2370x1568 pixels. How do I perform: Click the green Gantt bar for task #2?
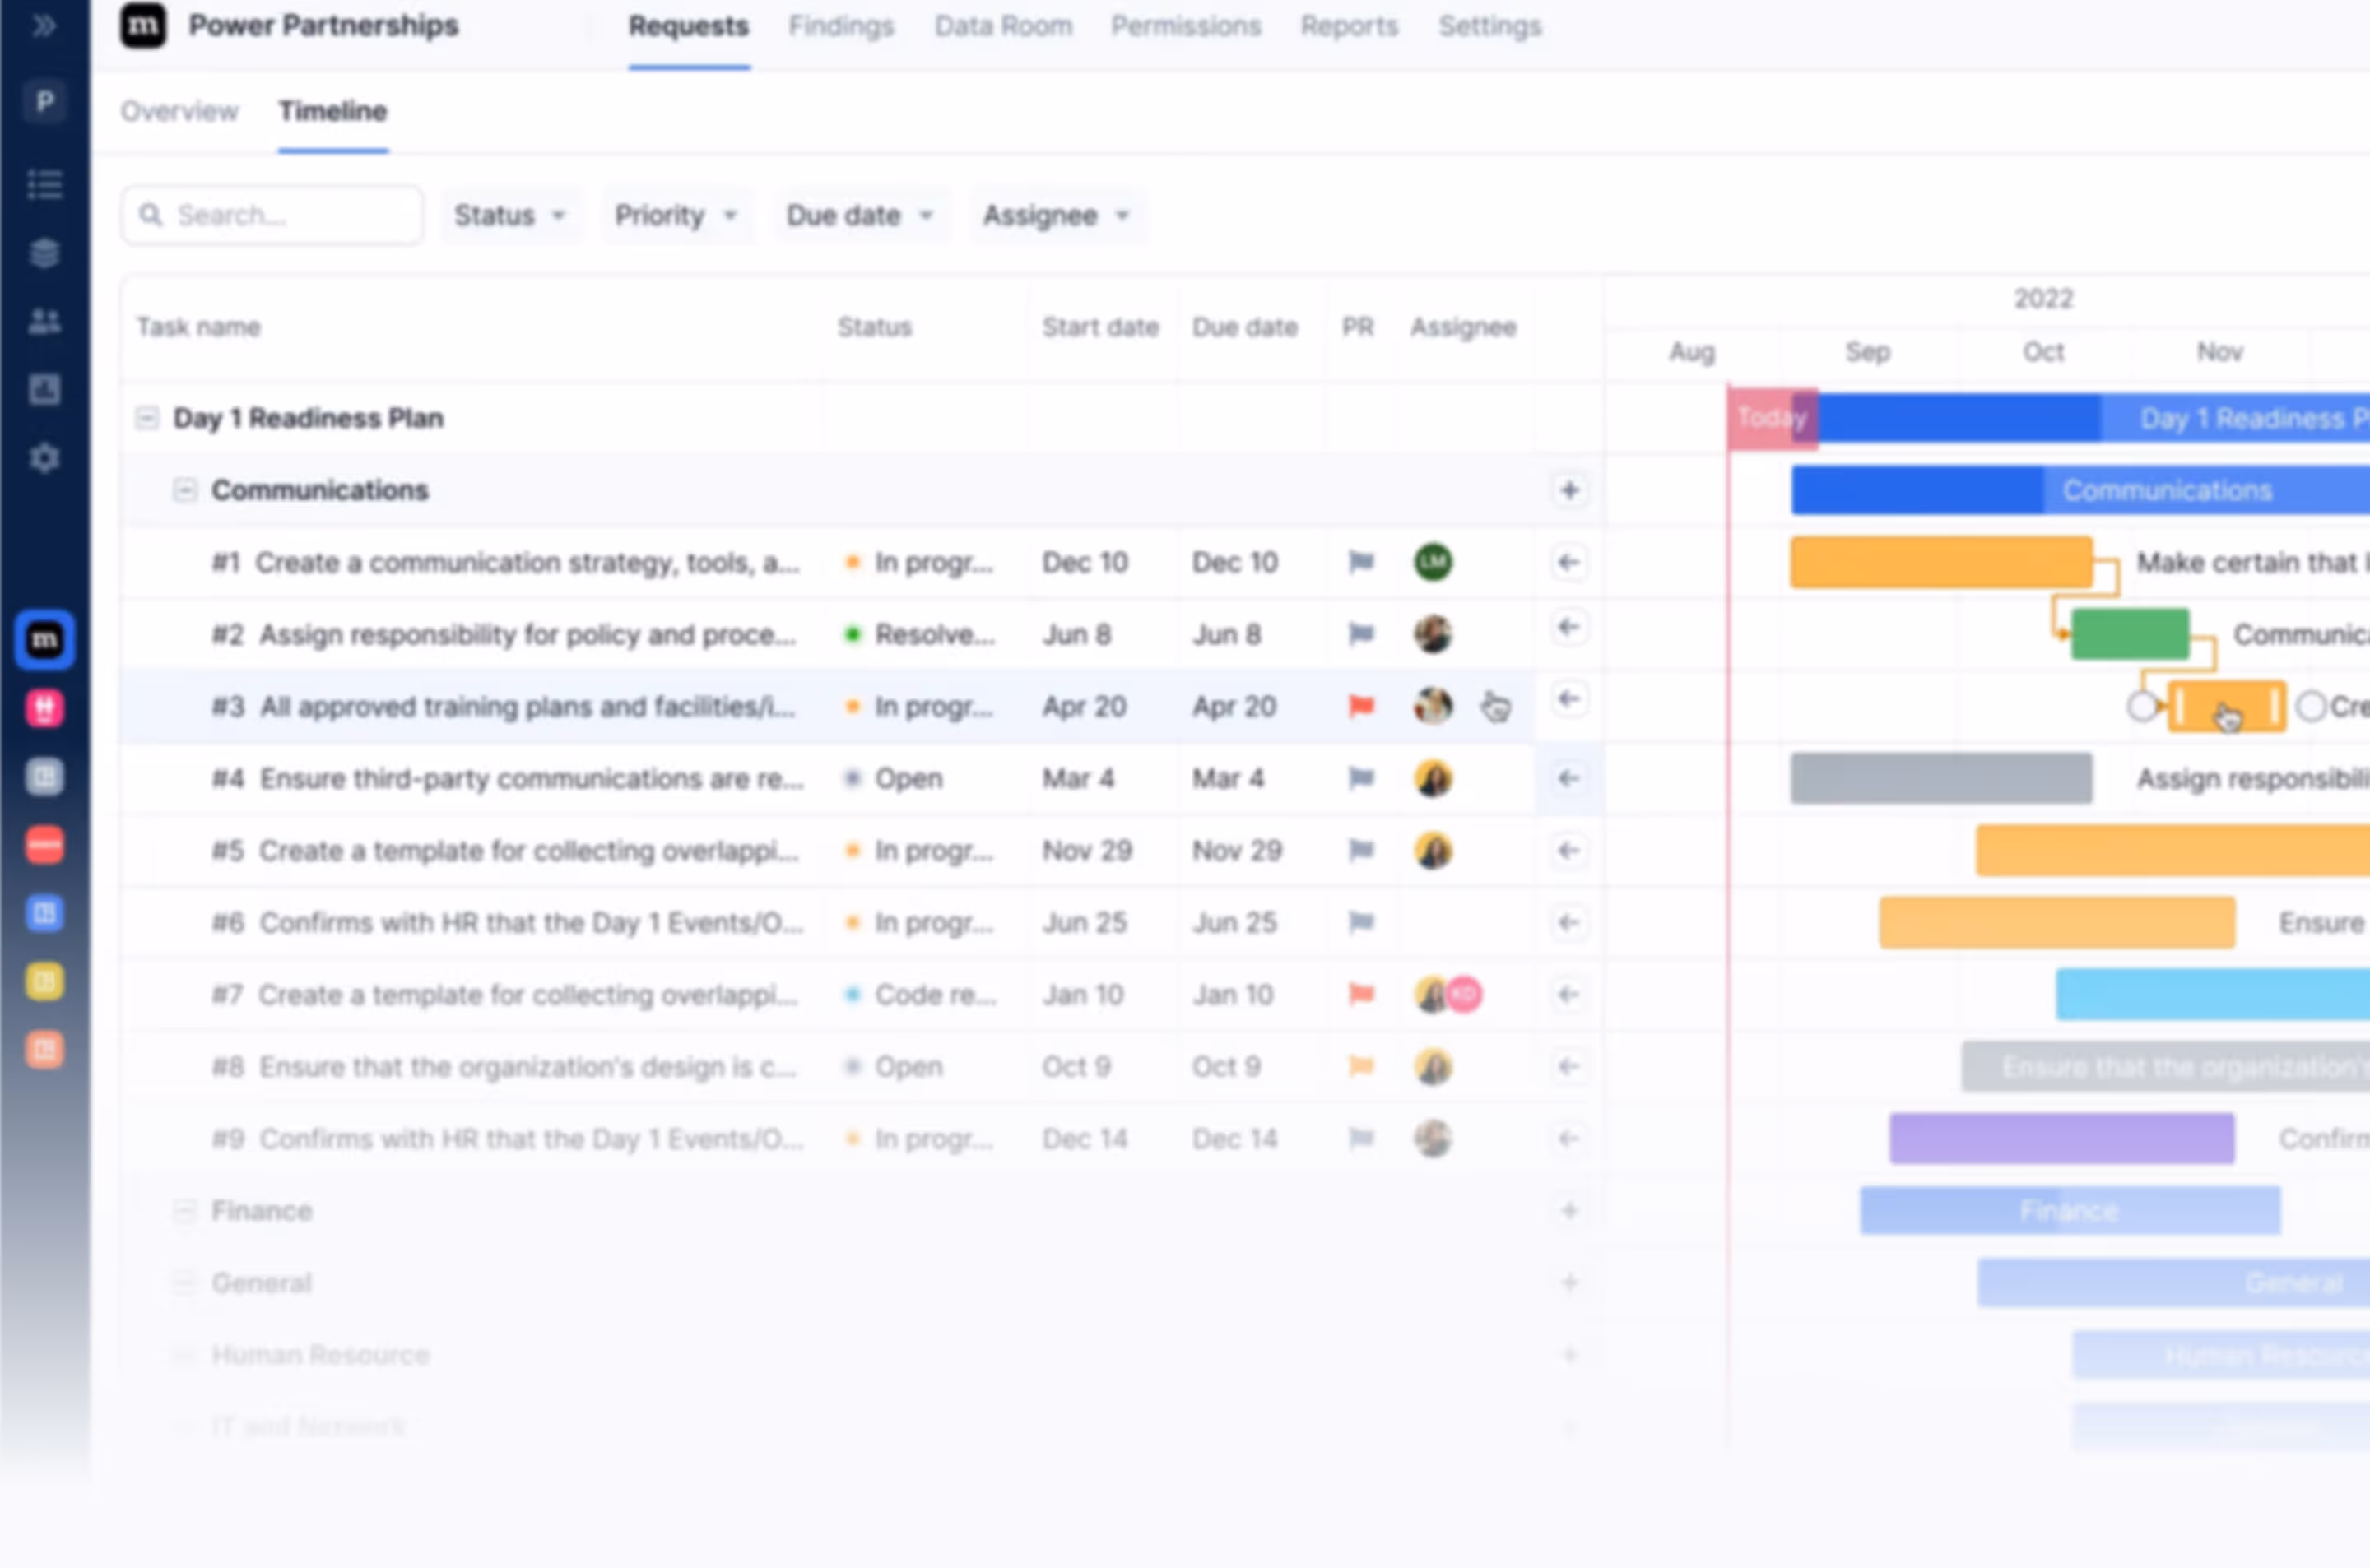(2130, 634)
